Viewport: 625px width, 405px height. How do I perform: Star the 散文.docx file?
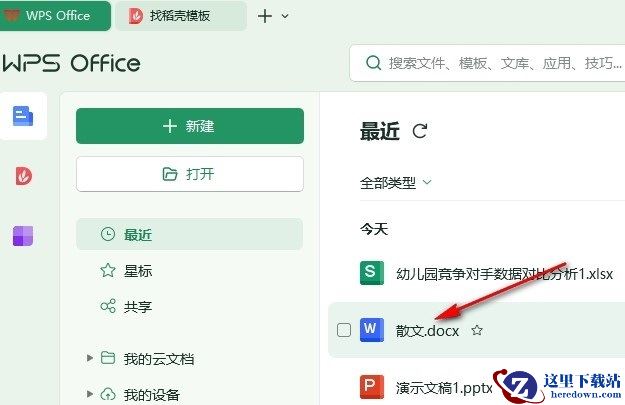(x=477, y=330)
